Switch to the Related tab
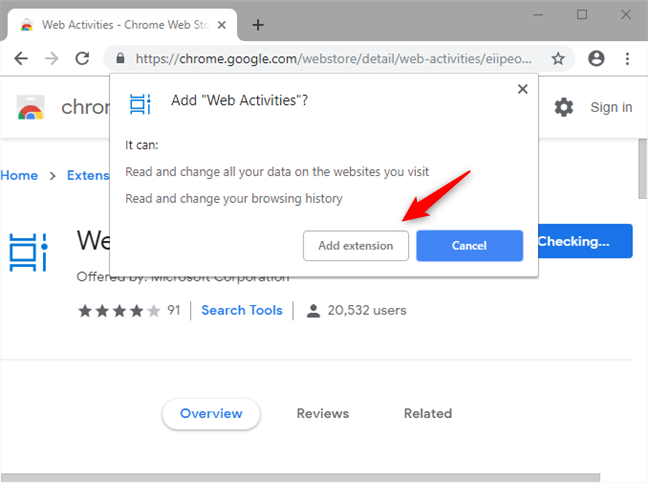 click(x=428, y=414)
